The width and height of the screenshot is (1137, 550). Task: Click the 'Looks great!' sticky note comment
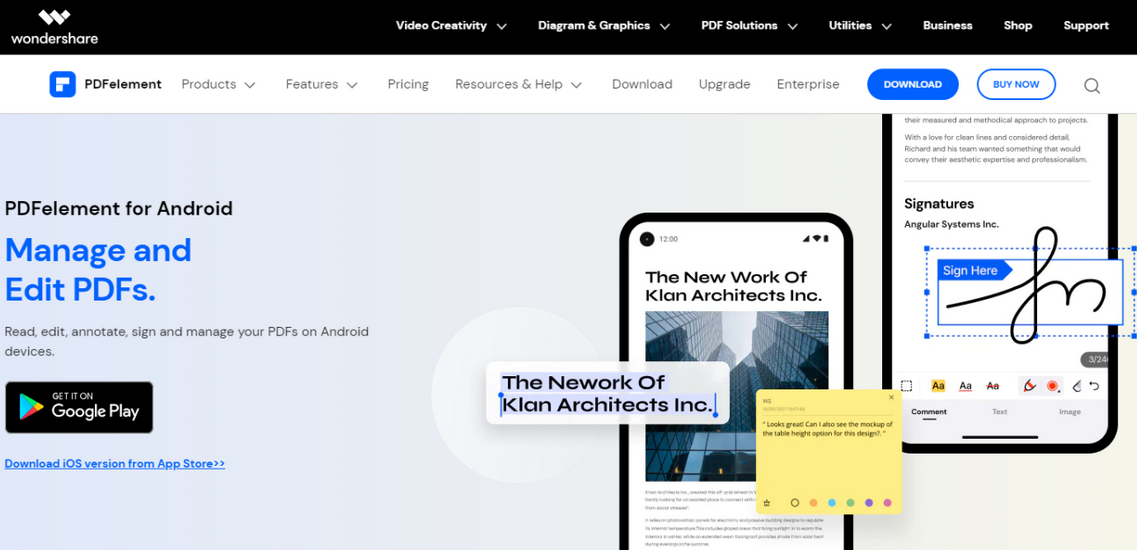827,428
